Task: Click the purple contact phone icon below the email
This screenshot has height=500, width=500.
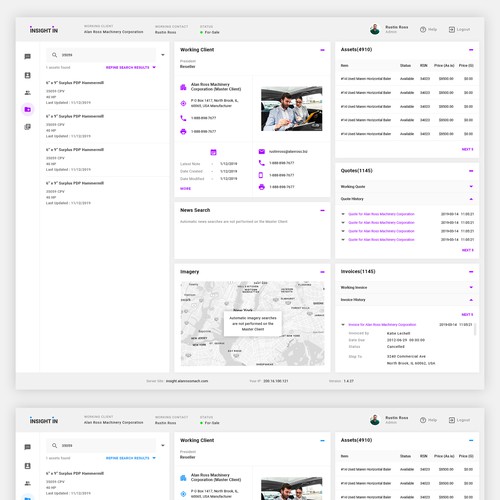Action: (262, 163)
